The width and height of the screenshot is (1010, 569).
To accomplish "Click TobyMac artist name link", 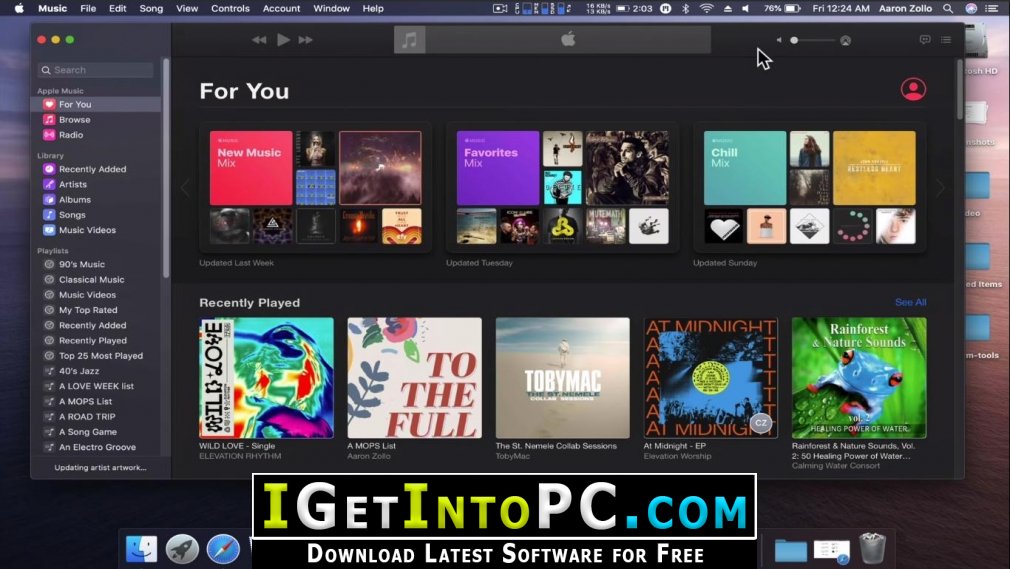I will [x=513, y=456].
